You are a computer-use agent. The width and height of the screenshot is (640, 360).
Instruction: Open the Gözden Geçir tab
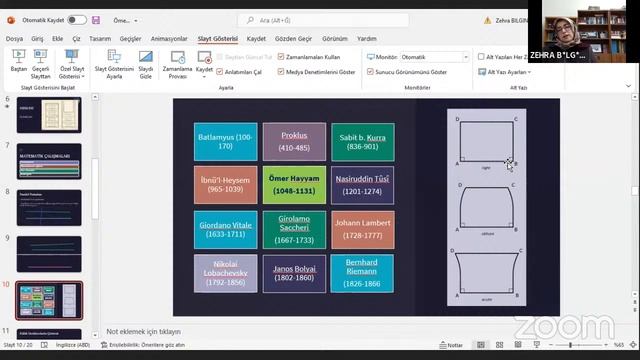(293, 39)
